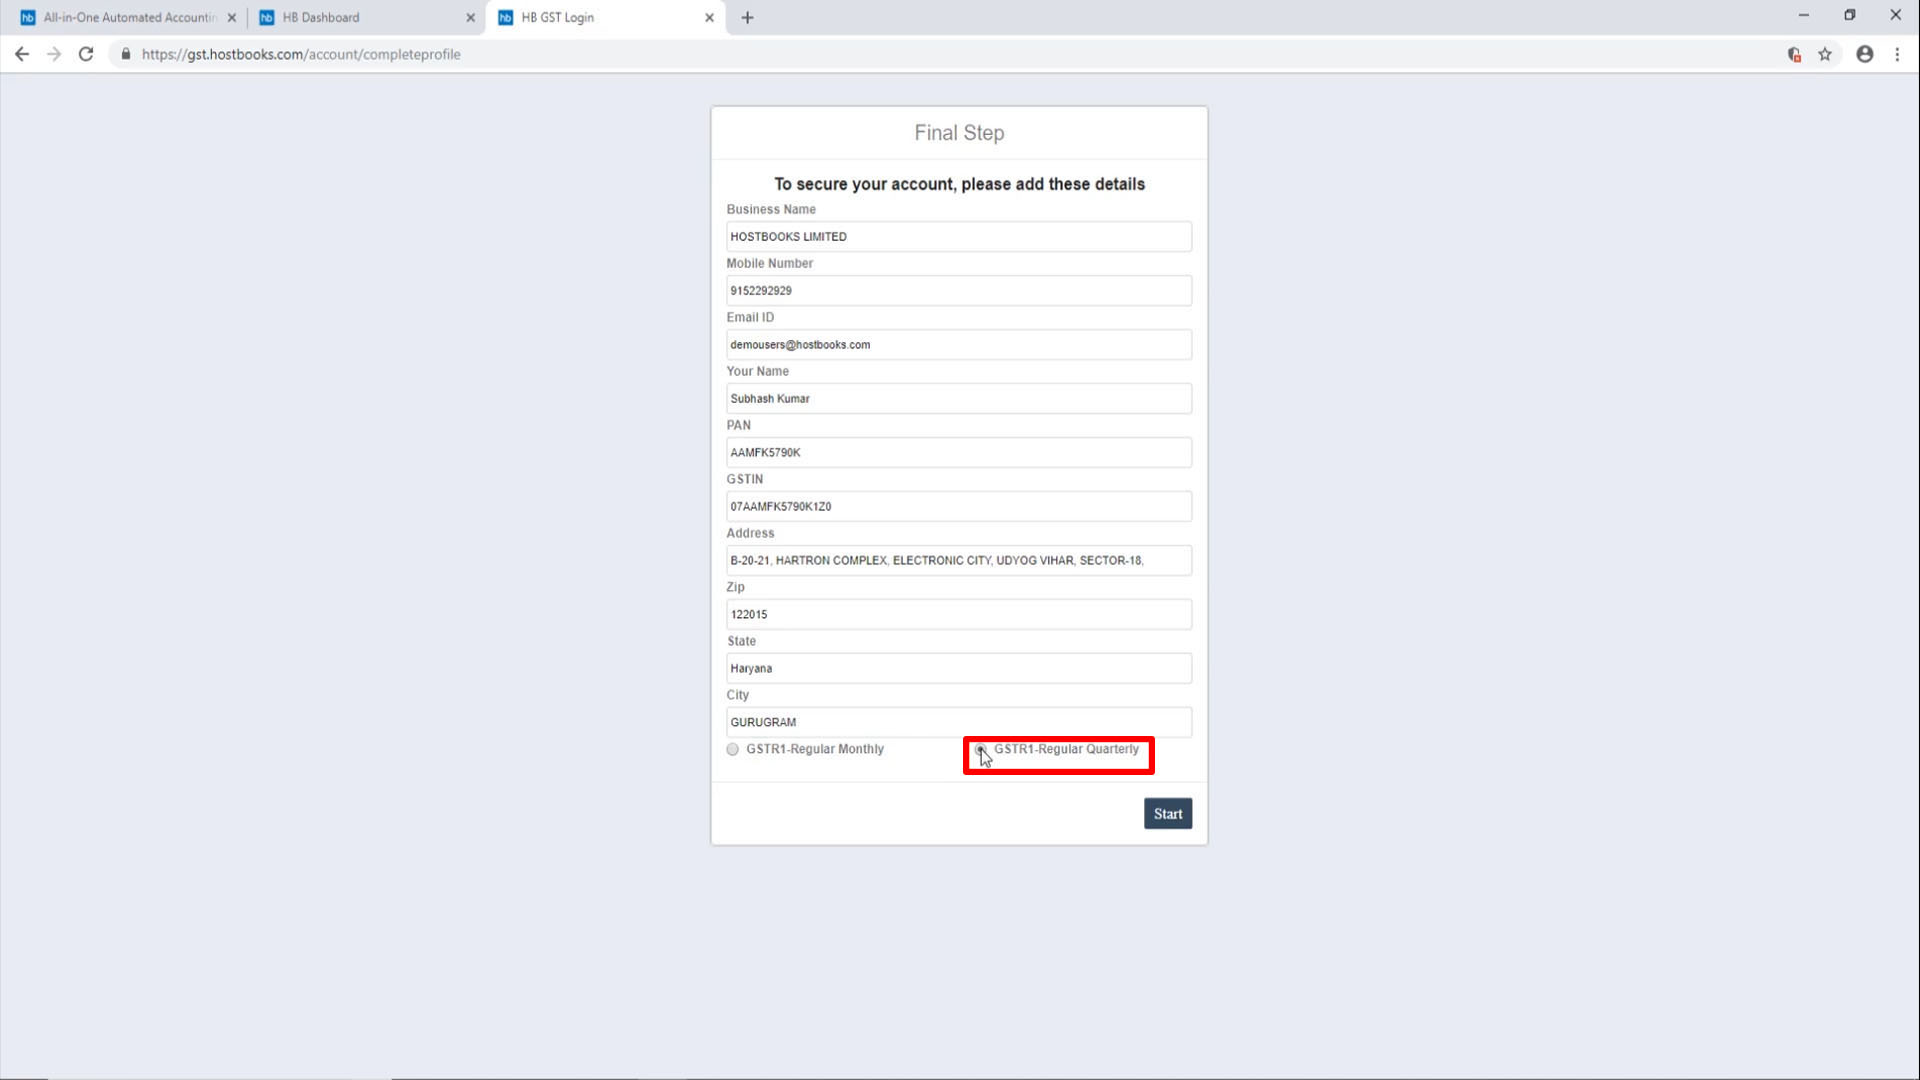Viewport: 1920px width, 1080px height.
Task: View site security lock icon
Action: (126, 54)
